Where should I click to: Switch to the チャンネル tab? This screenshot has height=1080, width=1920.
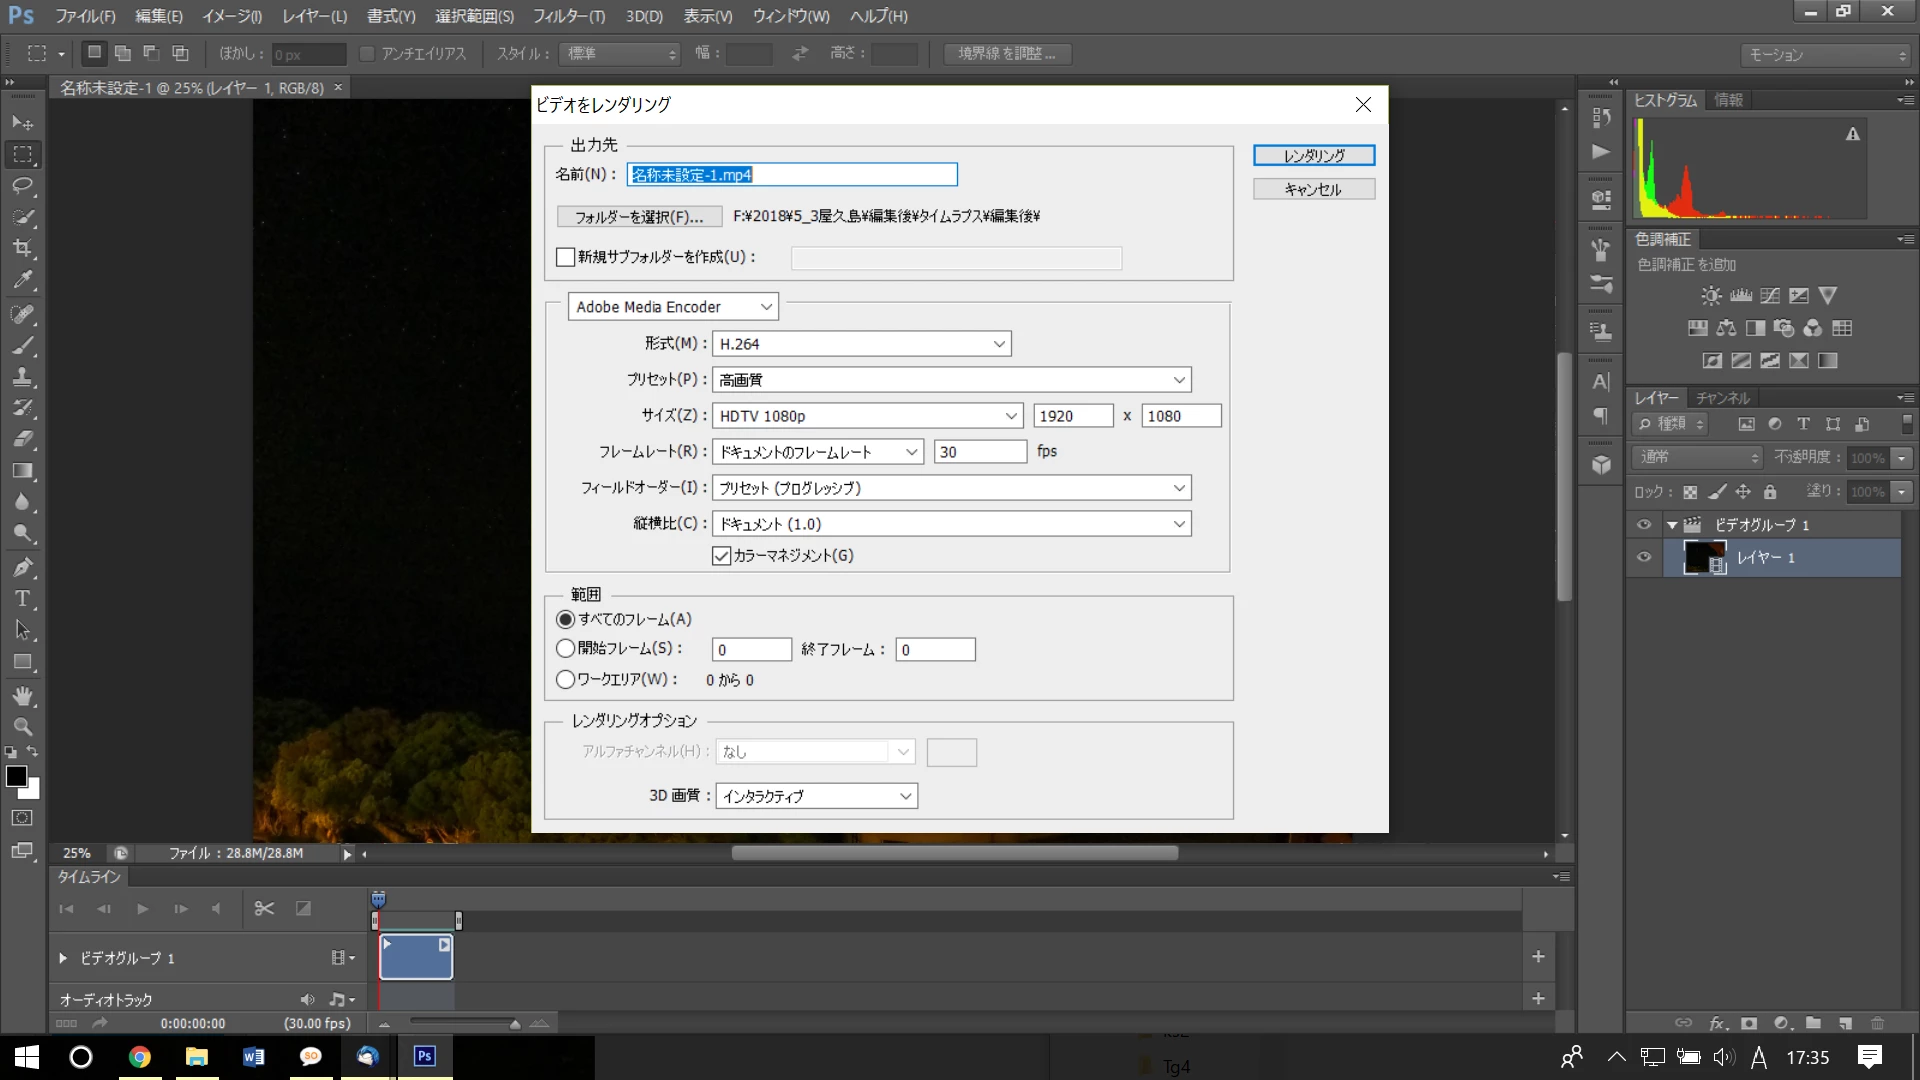click(x=1723, y=398)
